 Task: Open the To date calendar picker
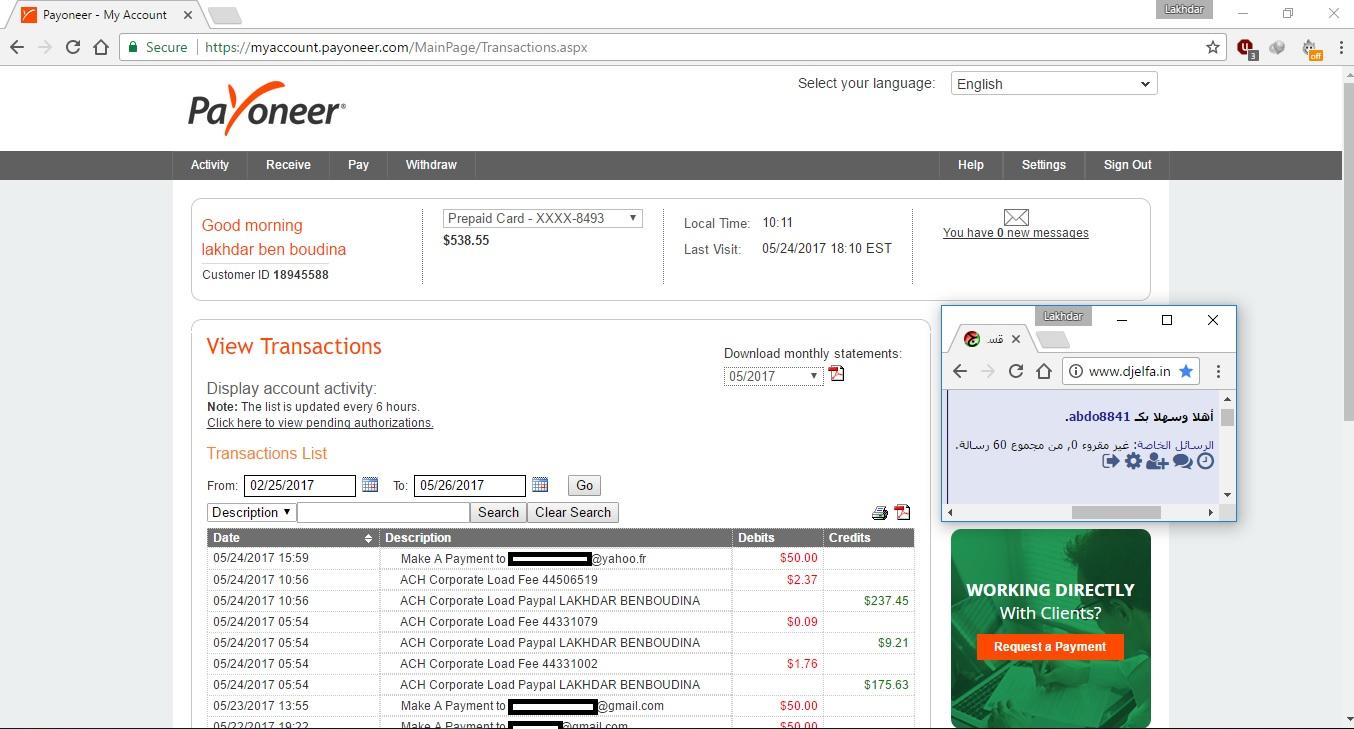[x=540, y=485]
